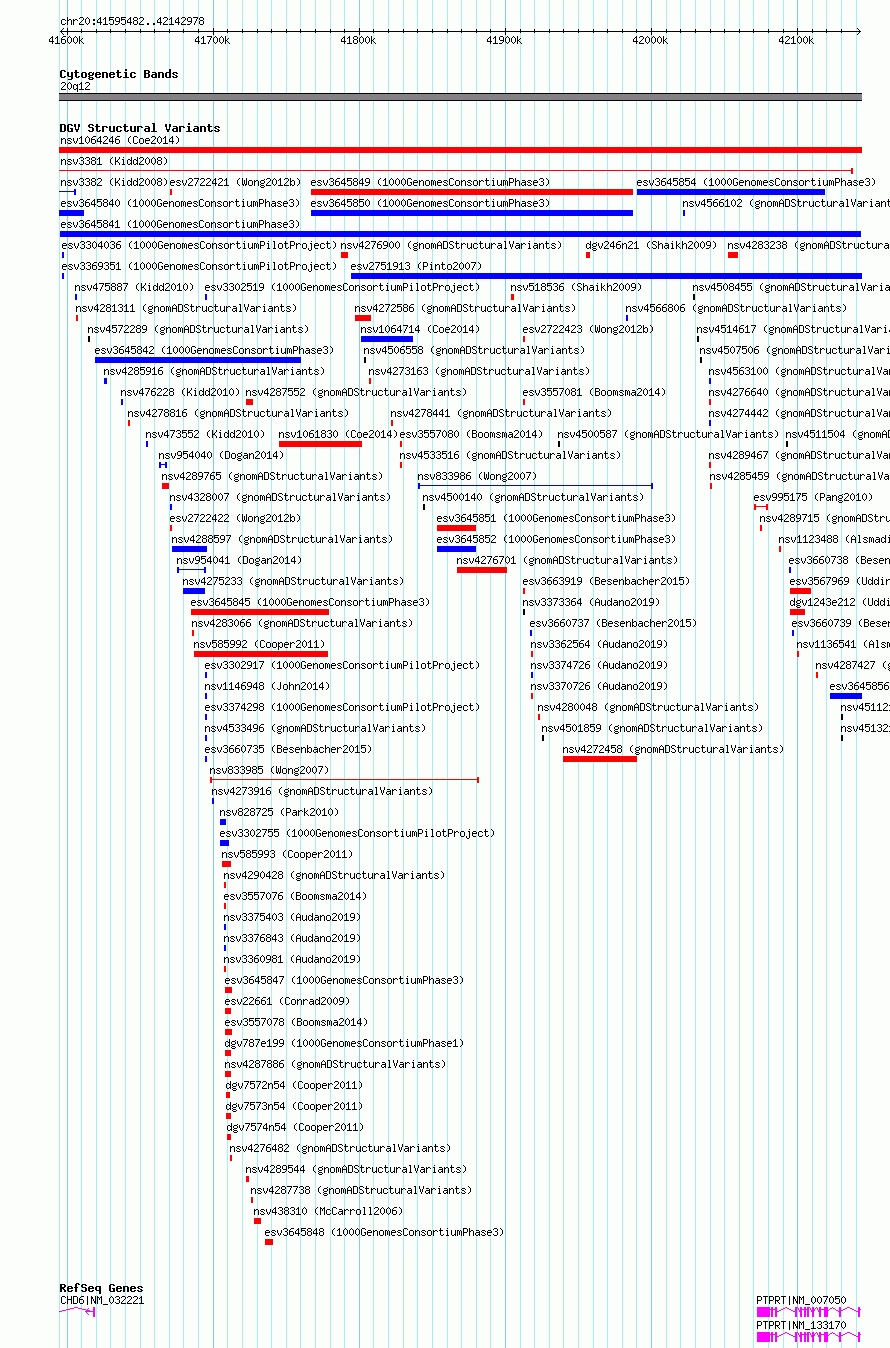Click dgv787e199 1000GenomesConsortiumPhase1 label
Viewport: 890px width, 1348px height.
click(344, 1043)
